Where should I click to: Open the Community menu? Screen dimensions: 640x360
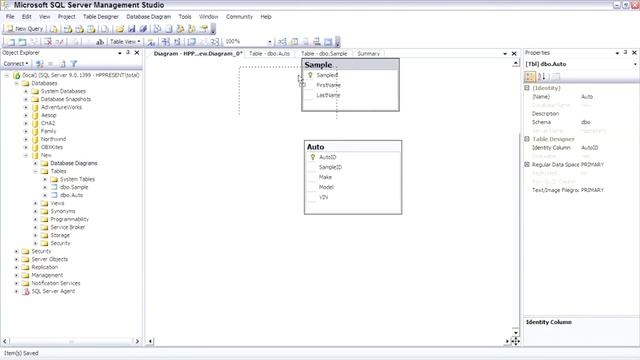(239, 17)
